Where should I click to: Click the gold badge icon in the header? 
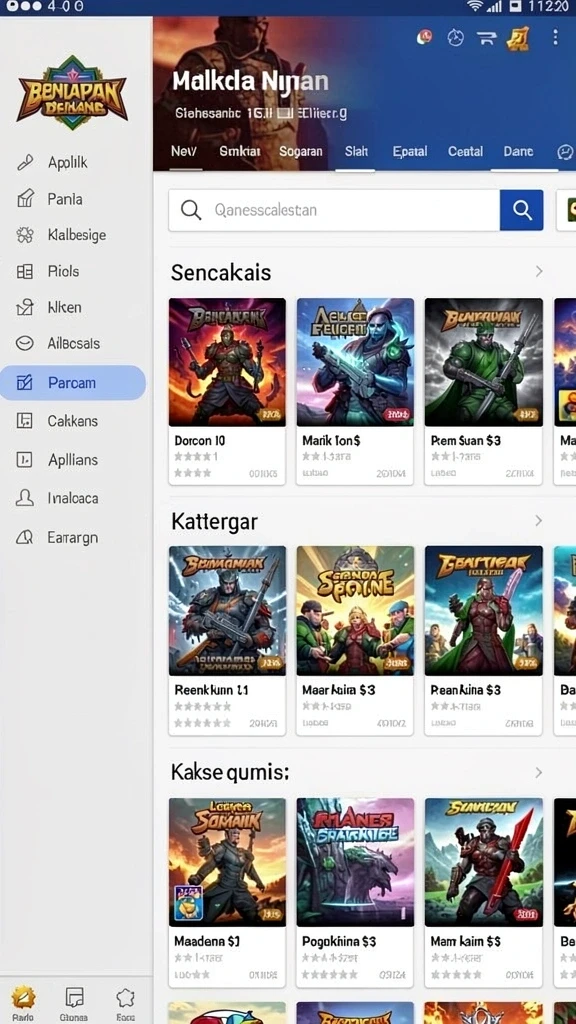(517, 38)
